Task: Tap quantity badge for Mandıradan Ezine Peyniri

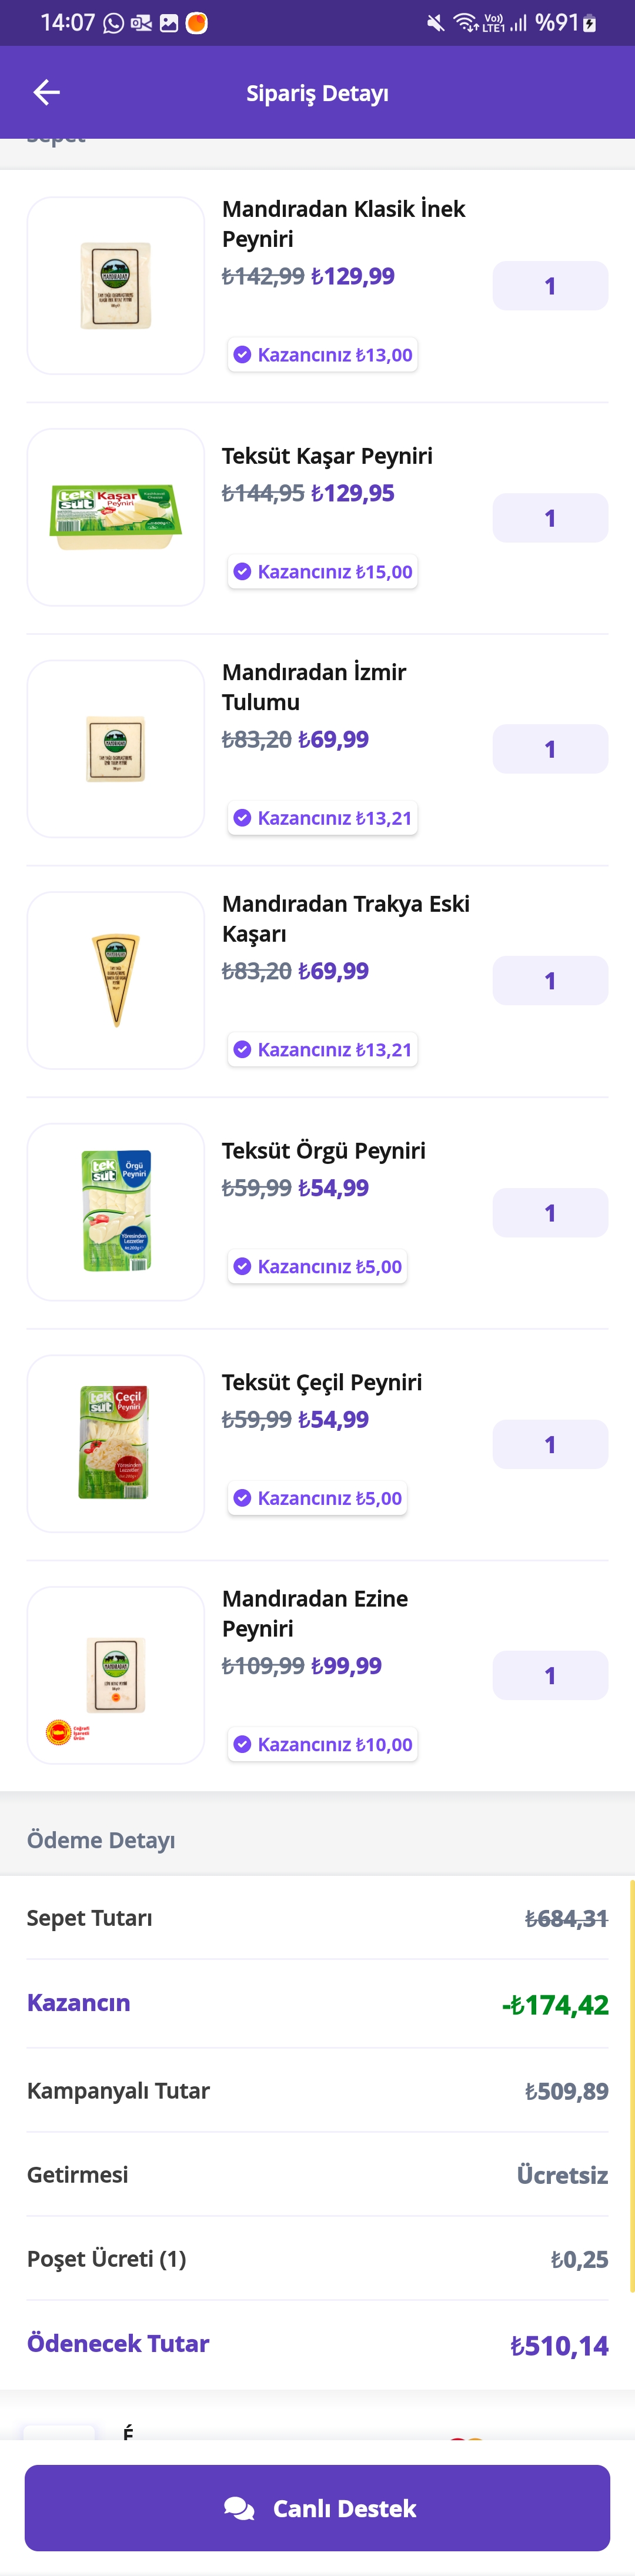Action: 550,1675
